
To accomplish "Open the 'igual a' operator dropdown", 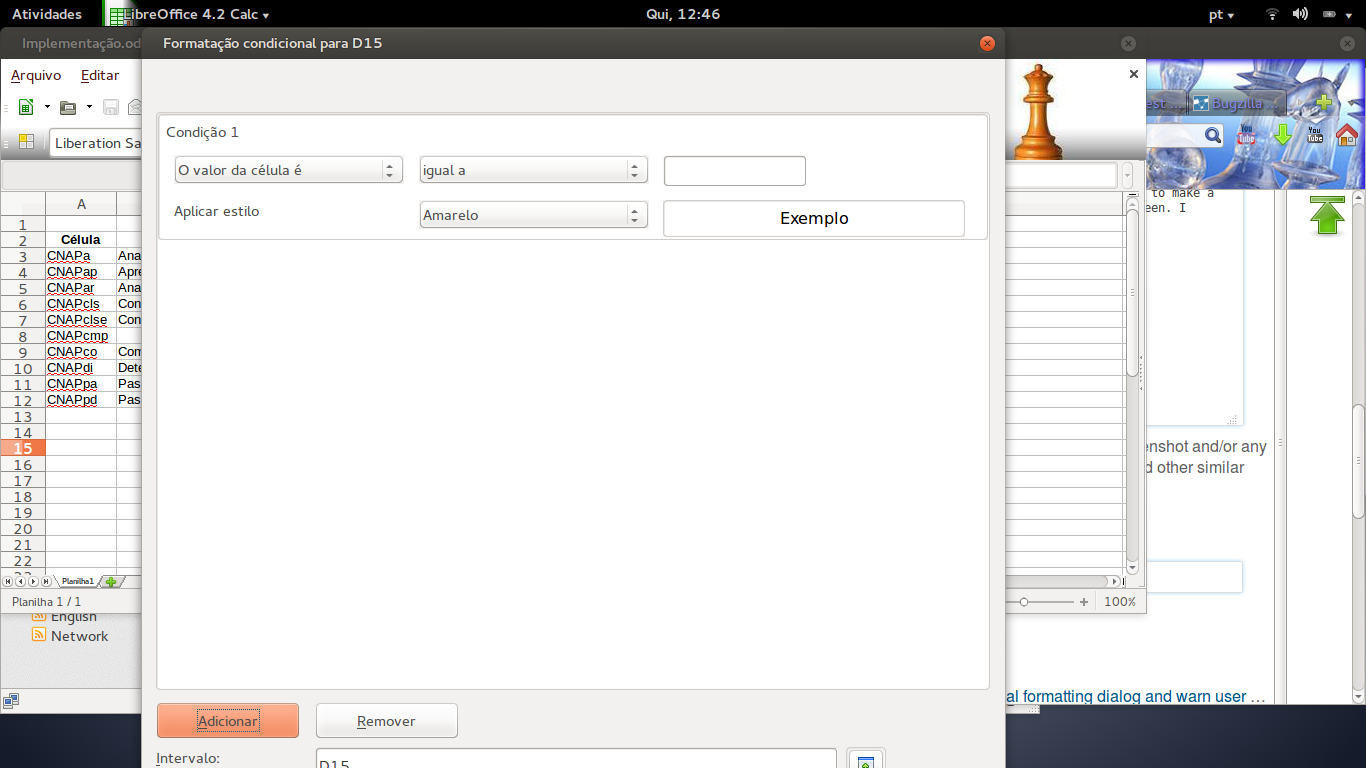I will coord(533,170).
